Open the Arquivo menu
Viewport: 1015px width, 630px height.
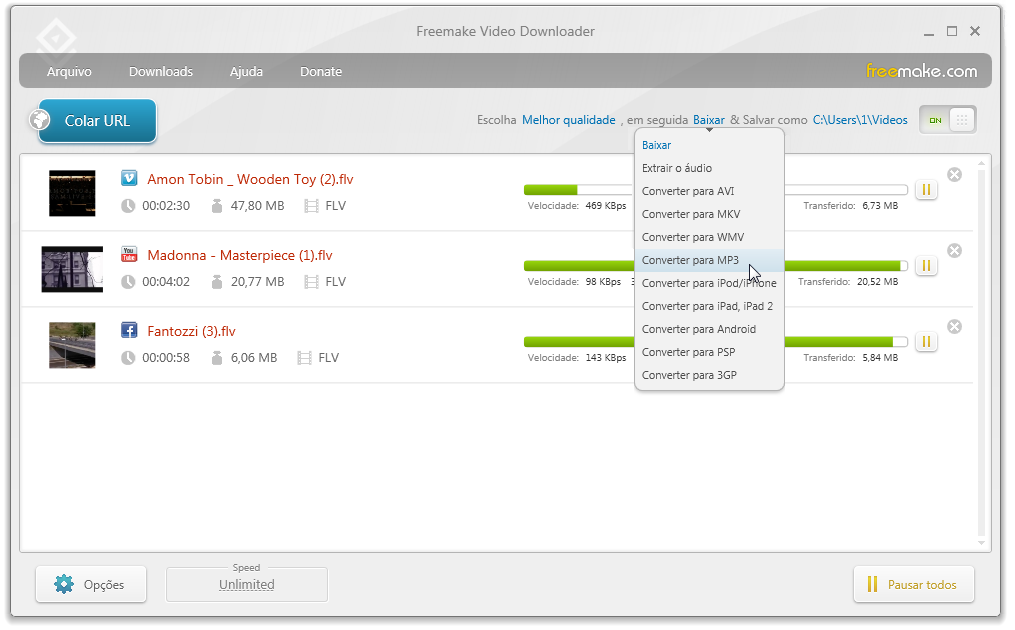coord(69,71)
